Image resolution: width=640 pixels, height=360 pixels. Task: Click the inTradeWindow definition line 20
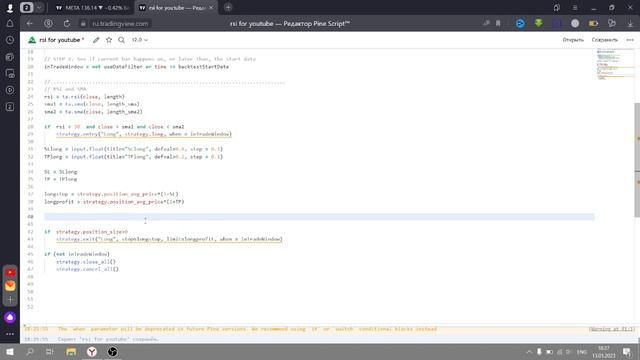click(x=136, y=67)
